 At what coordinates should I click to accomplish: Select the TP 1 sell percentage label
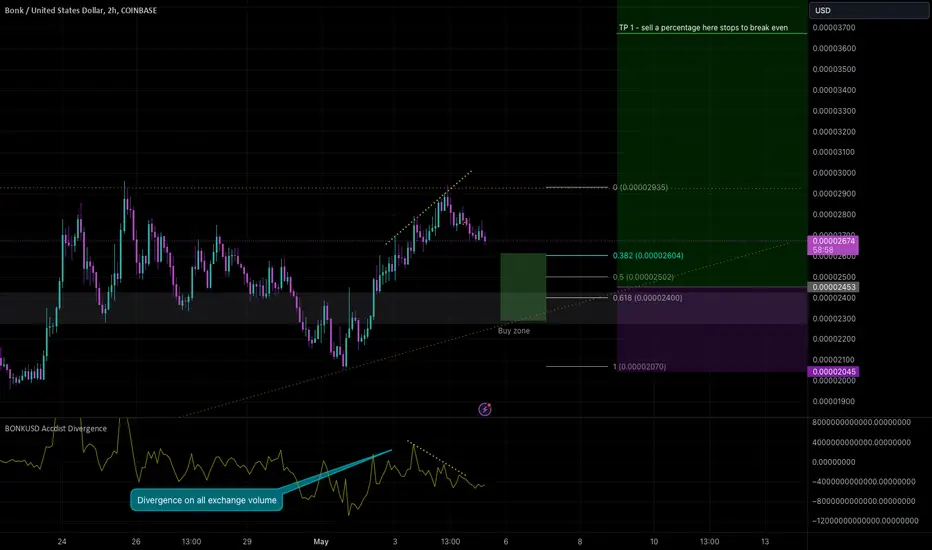703,27
